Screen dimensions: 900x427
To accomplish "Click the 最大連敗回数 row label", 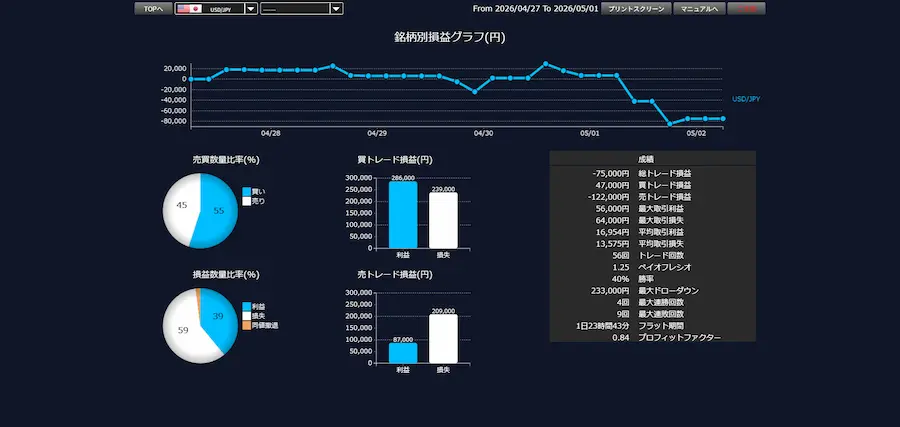I will (661, 314).
